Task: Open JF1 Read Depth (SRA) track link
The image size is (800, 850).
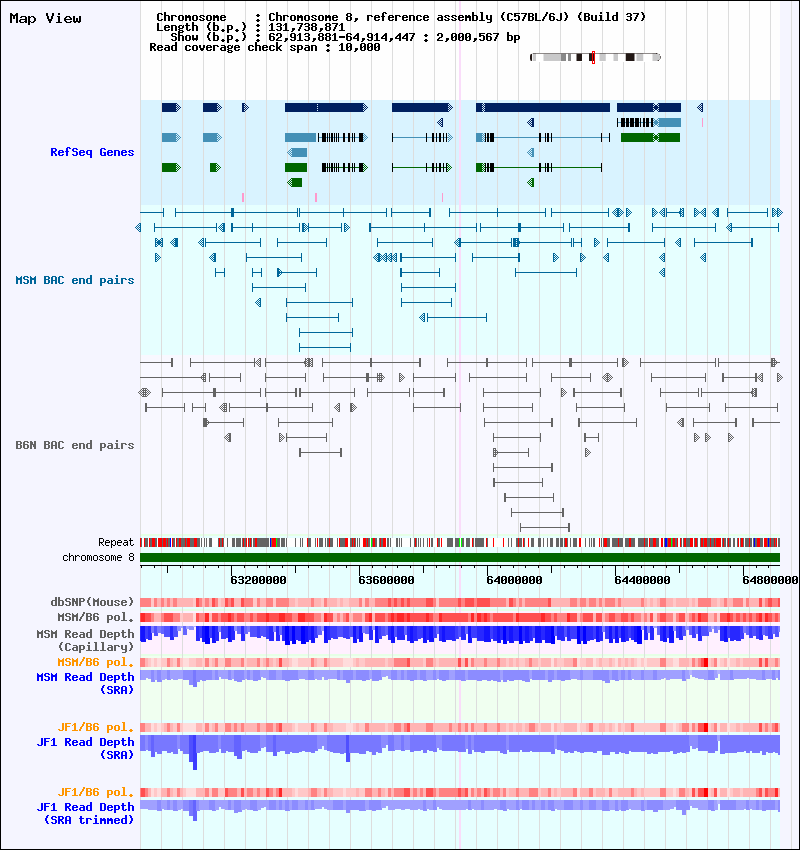Action: [85, 749]
